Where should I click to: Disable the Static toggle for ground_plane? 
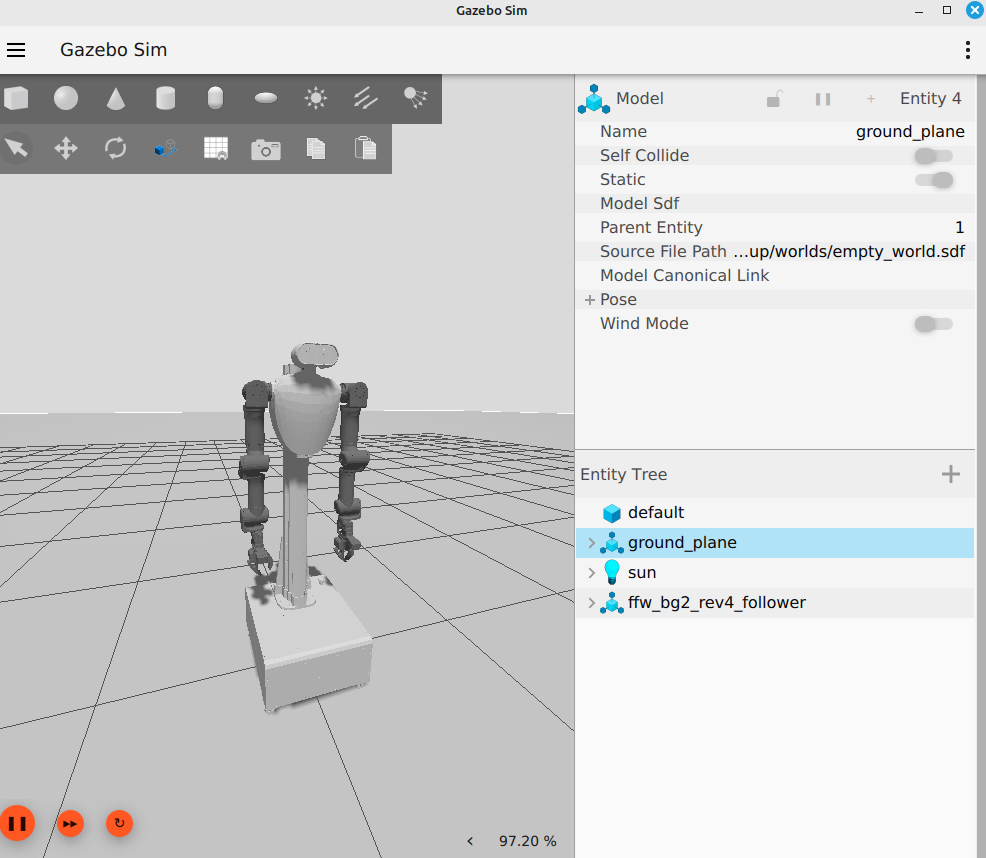point(933,179)
